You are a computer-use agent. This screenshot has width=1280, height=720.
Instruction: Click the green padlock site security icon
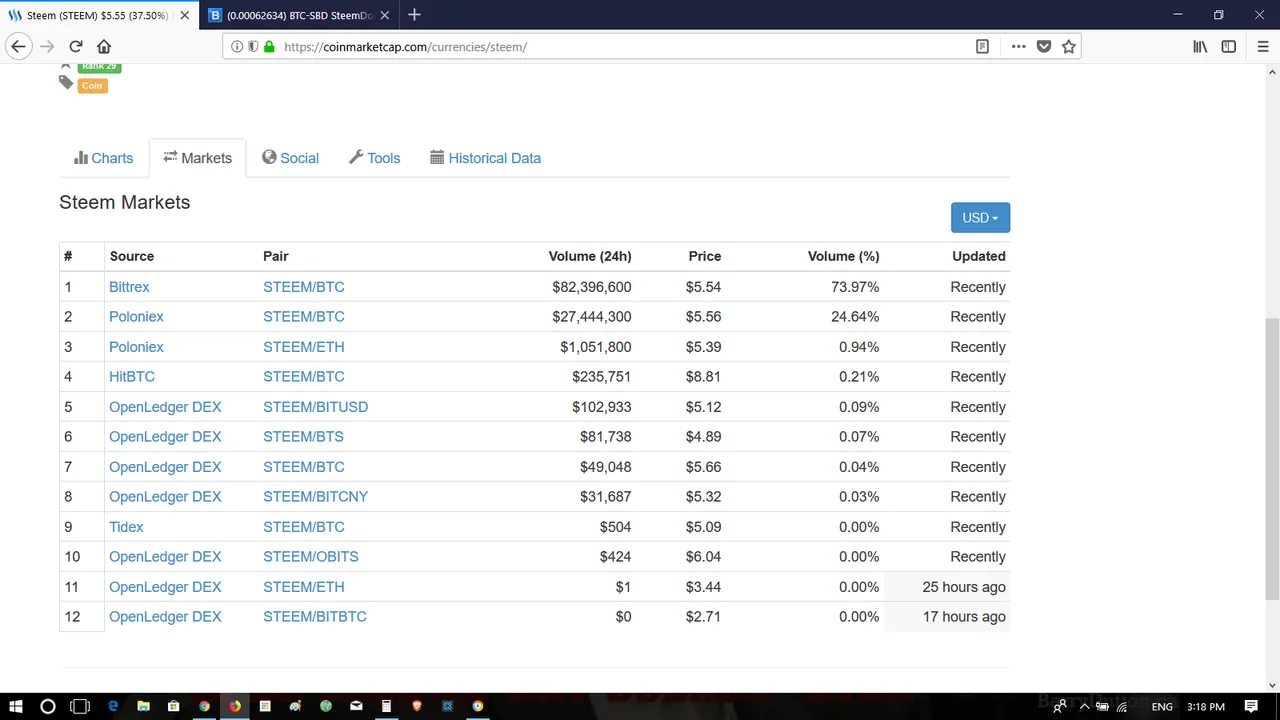[269, 46]
